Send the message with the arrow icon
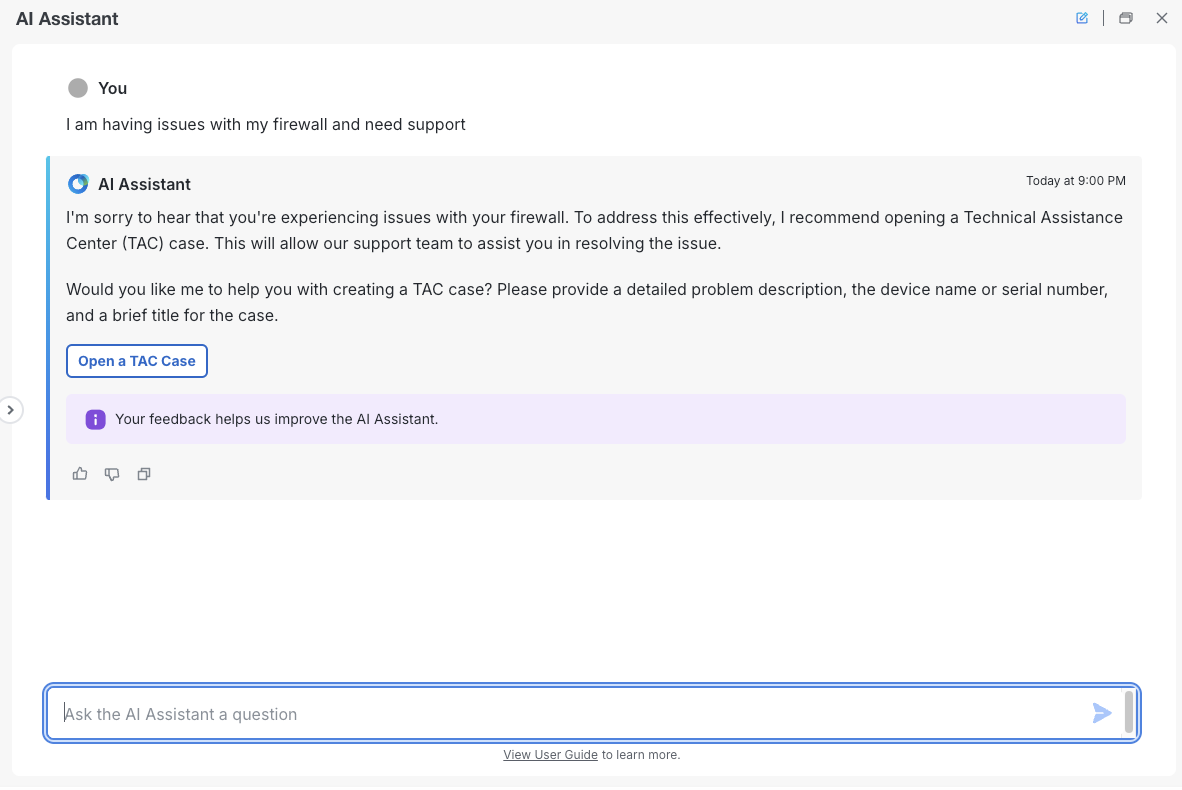Viewport: 1182px width, 790px height. 1102,713
